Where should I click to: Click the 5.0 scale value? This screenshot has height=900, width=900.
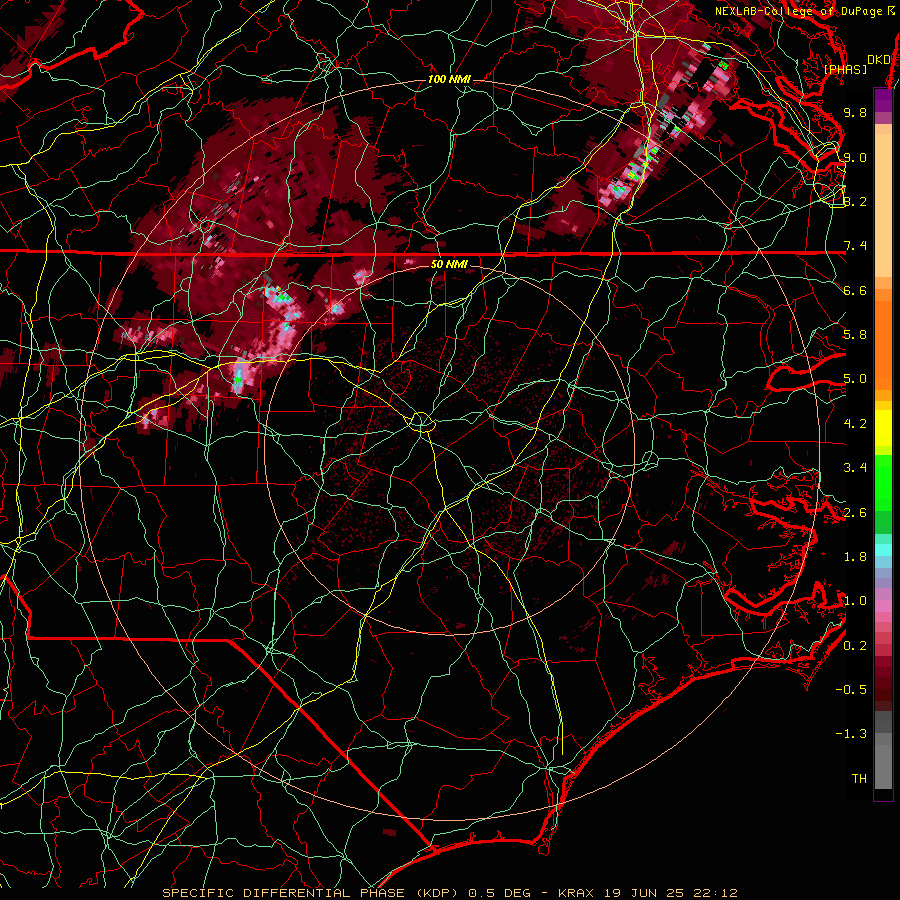855,379
